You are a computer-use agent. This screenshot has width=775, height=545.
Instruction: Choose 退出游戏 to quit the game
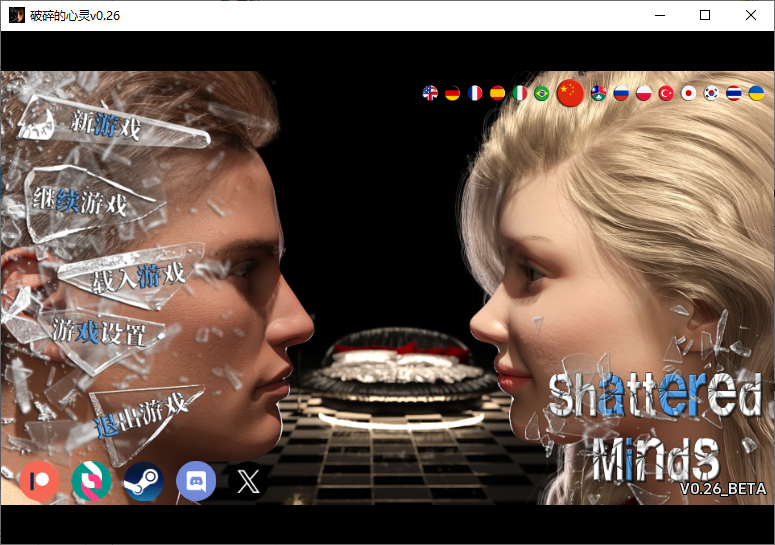tap(141, 415)
